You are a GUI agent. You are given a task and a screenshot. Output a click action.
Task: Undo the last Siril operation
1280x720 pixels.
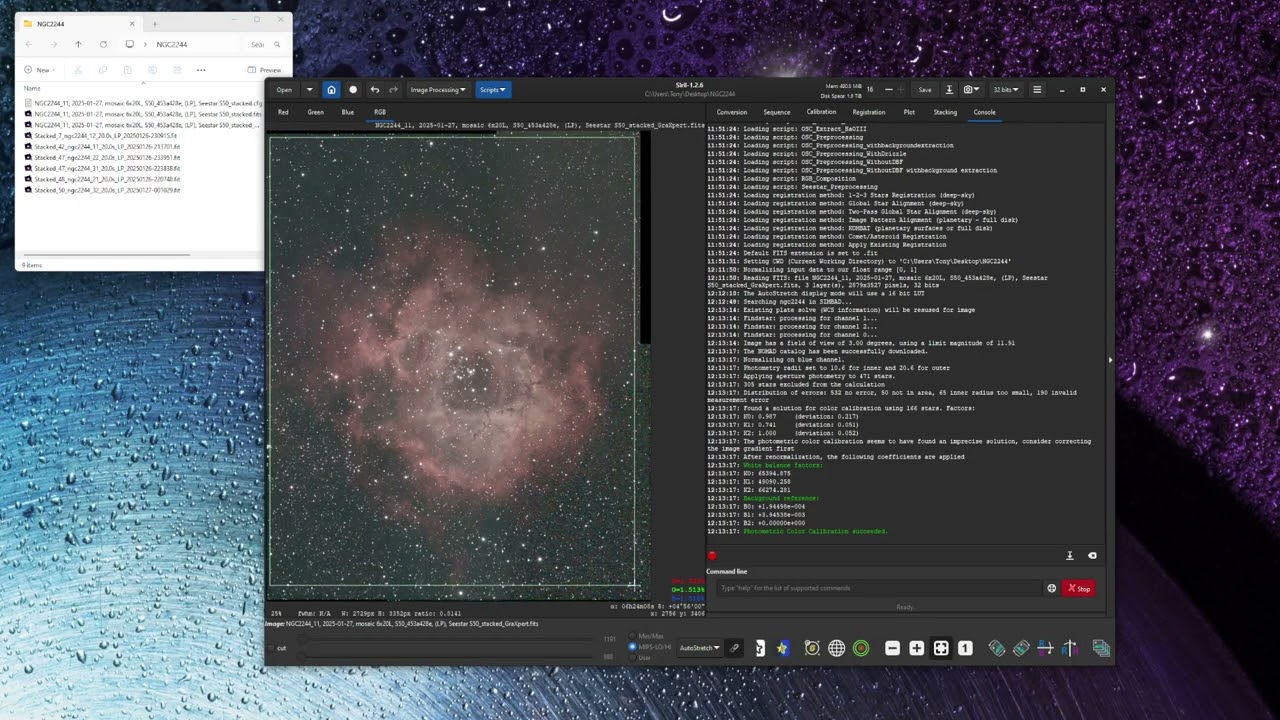click(x=375, y=90)
